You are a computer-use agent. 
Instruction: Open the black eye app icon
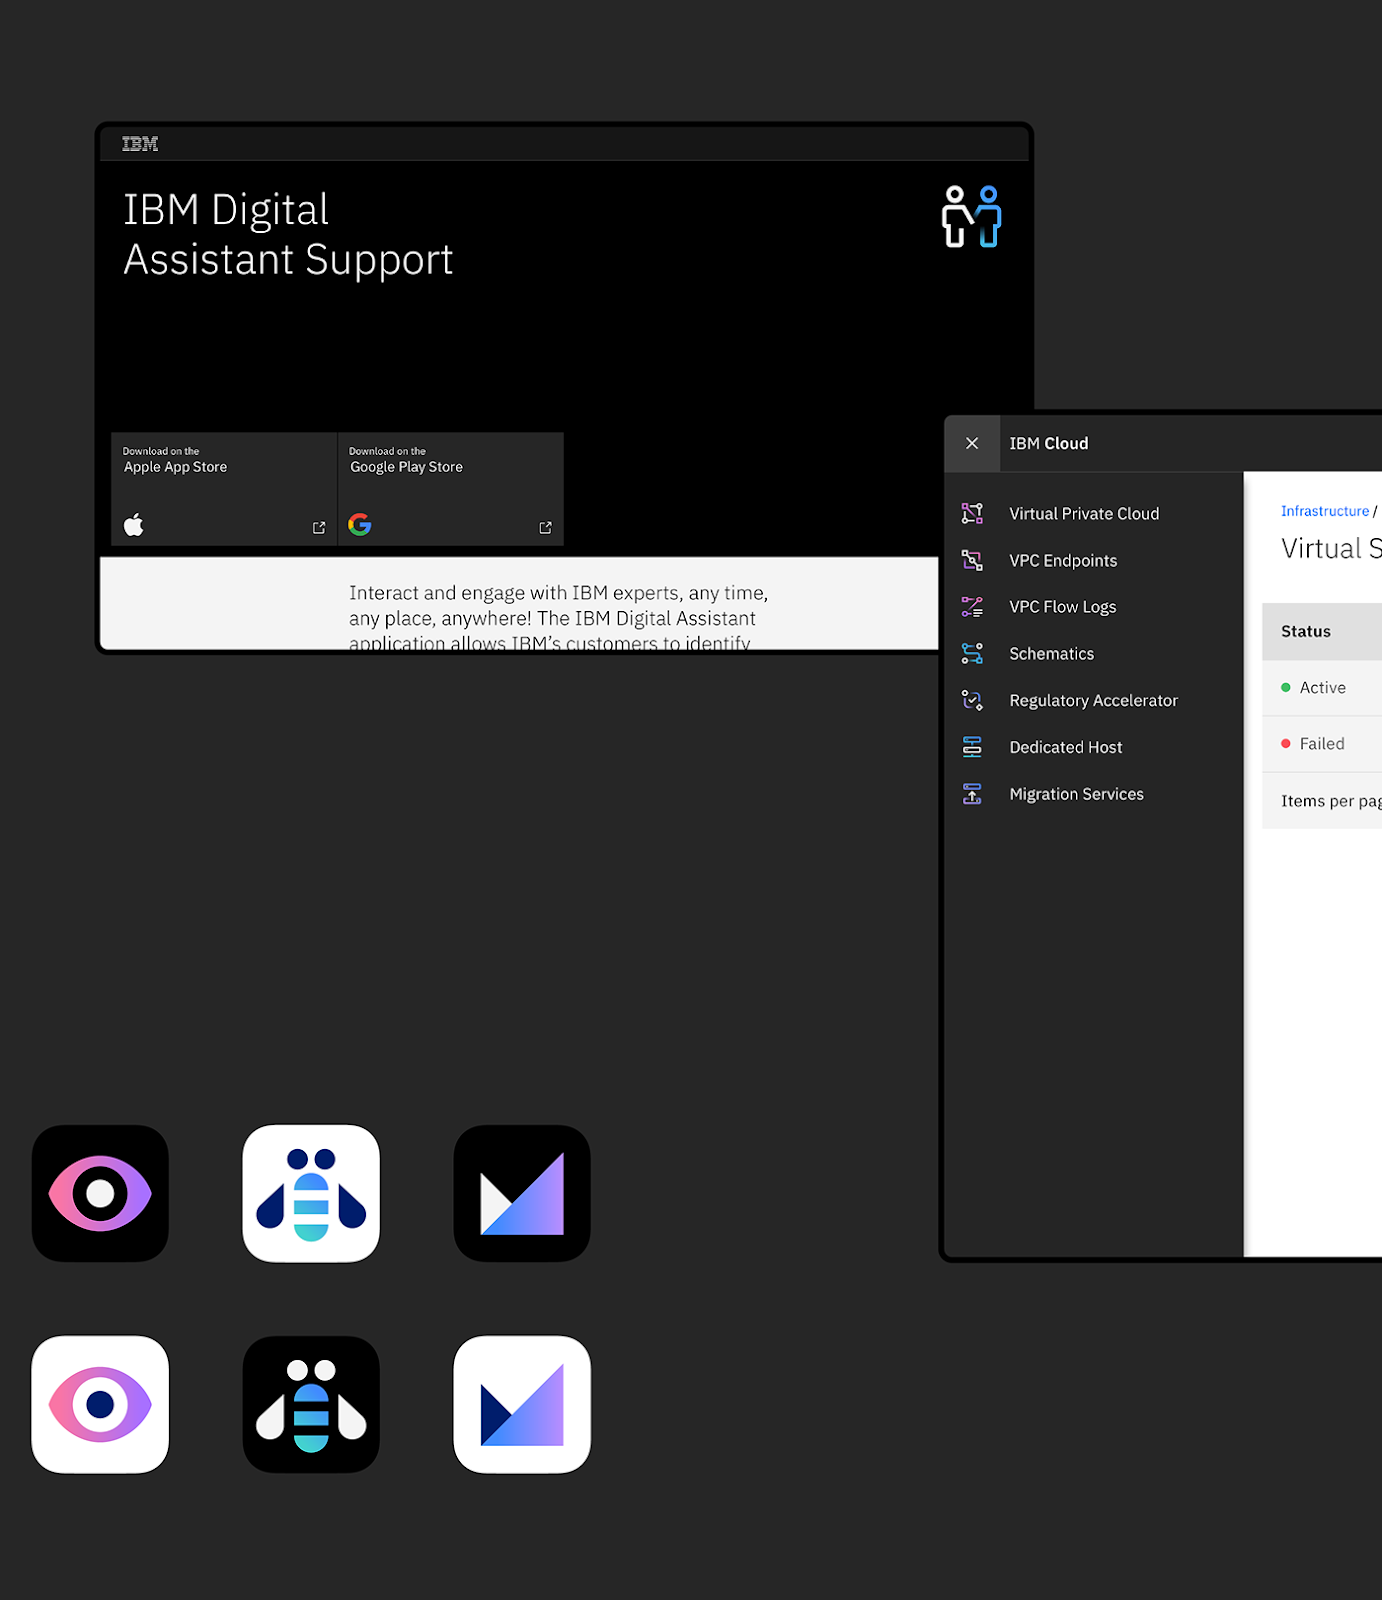pos(100,1193)
